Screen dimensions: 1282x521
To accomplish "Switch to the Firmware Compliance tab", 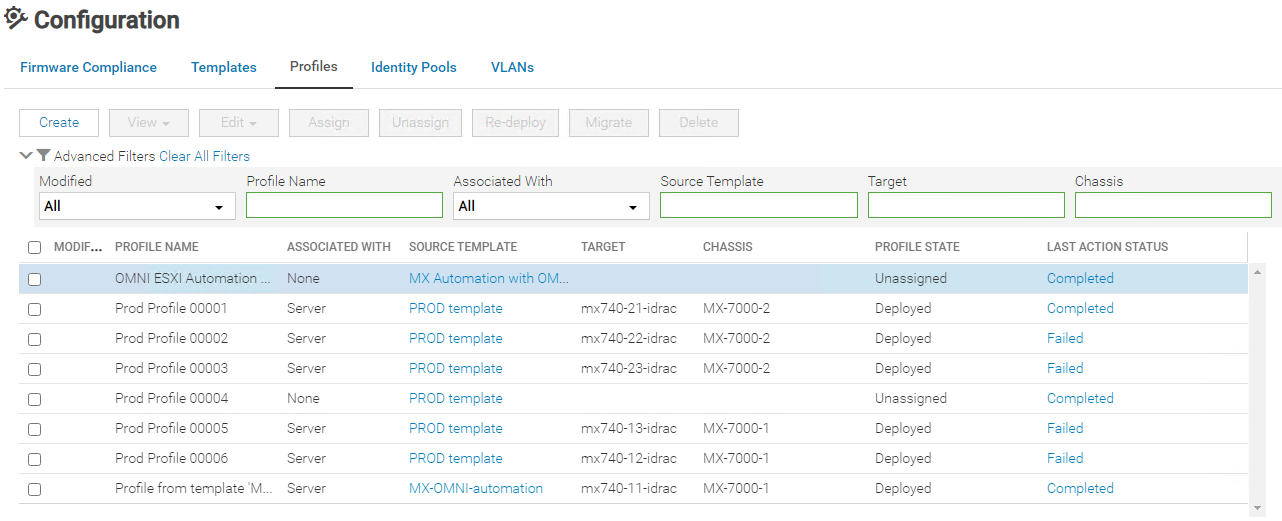I will (x=88, y=68).
